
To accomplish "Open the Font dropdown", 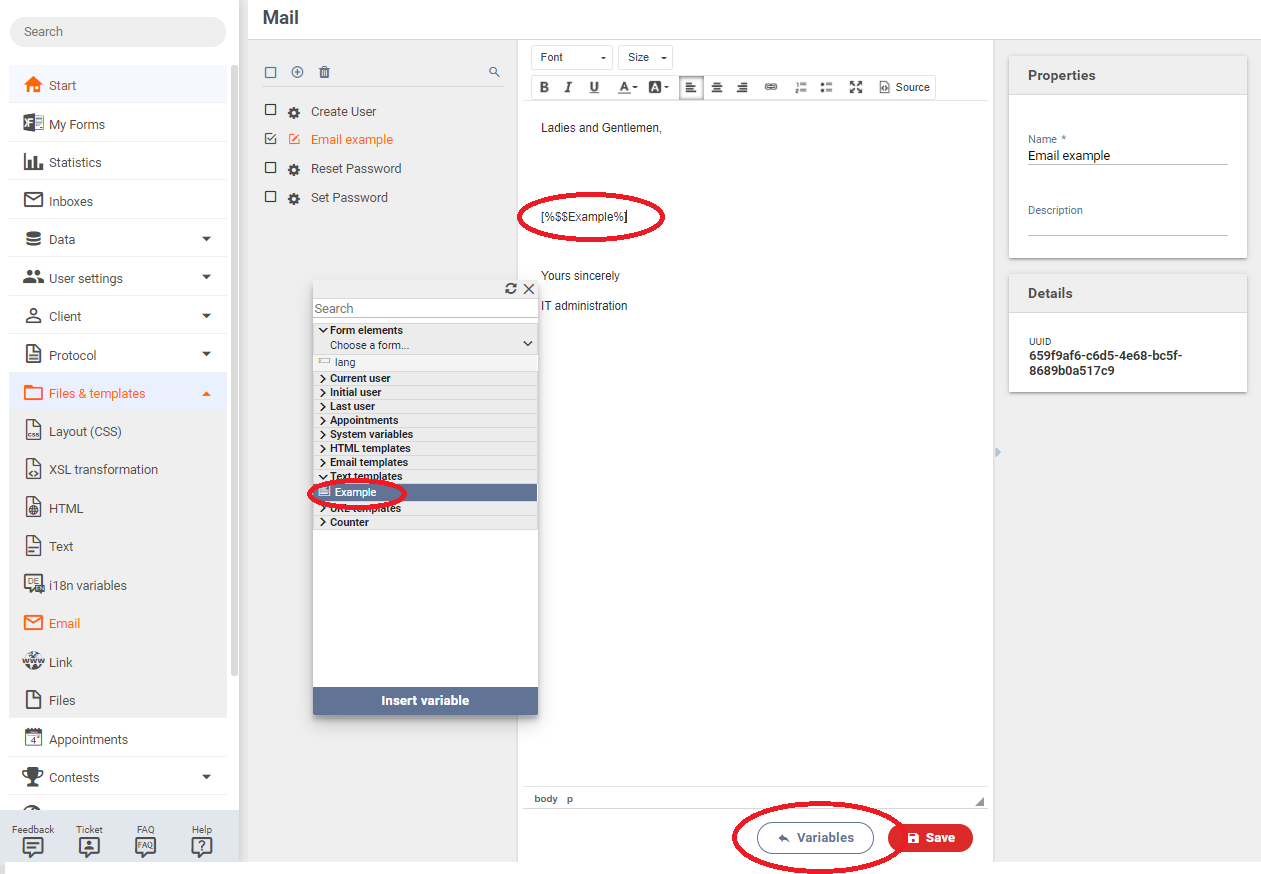I will point(573,58).
